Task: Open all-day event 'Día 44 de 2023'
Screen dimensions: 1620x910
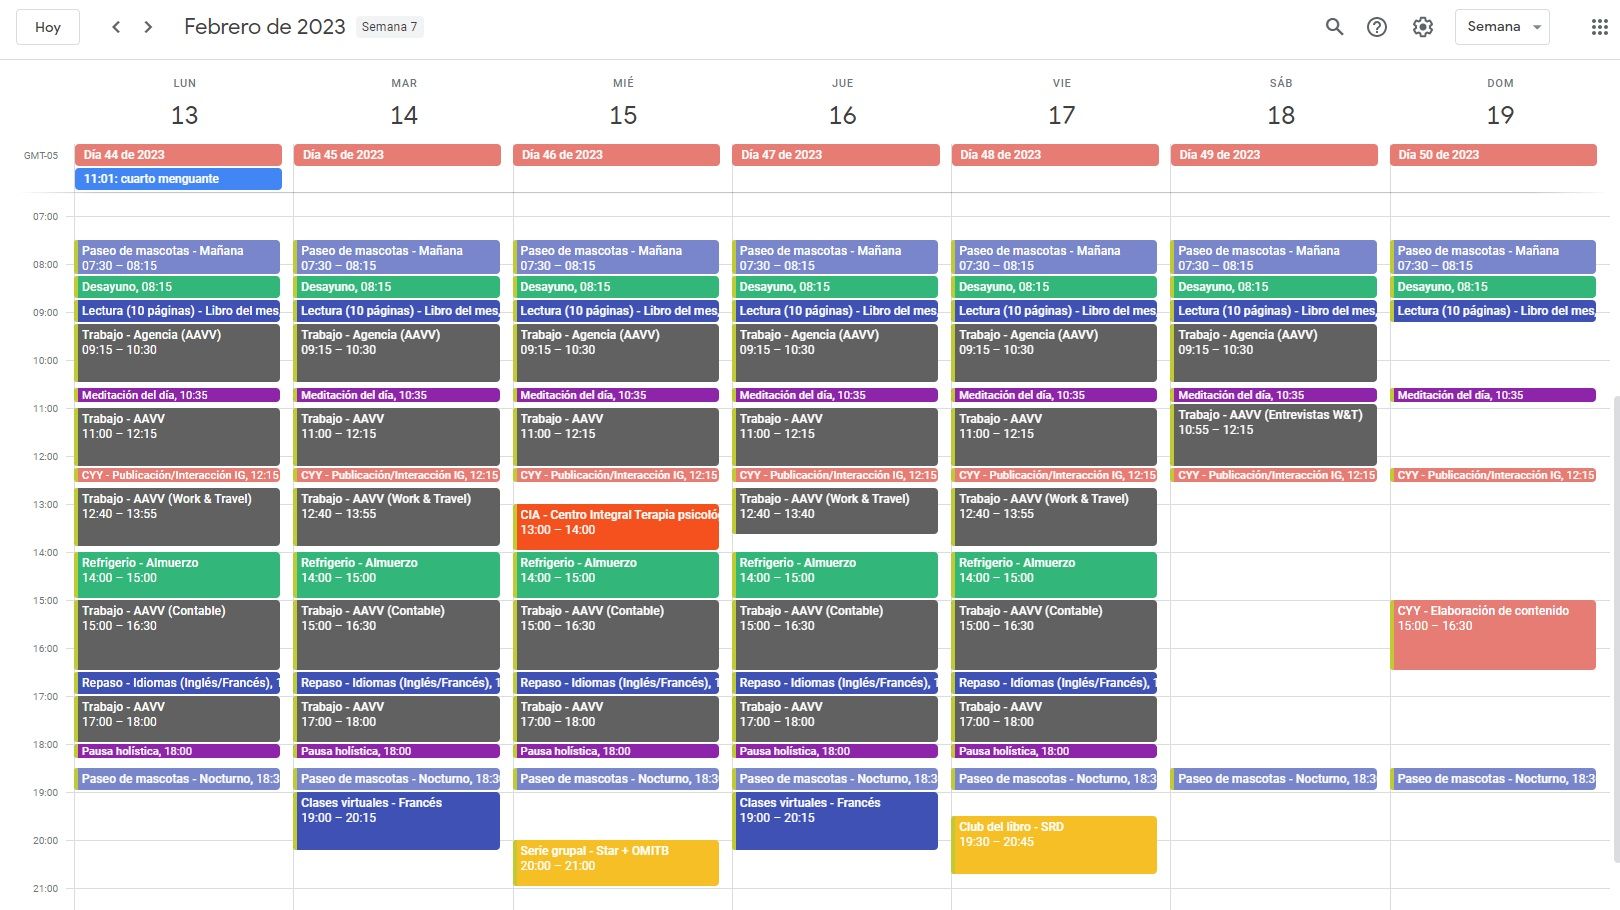Action: pos(178,155)
